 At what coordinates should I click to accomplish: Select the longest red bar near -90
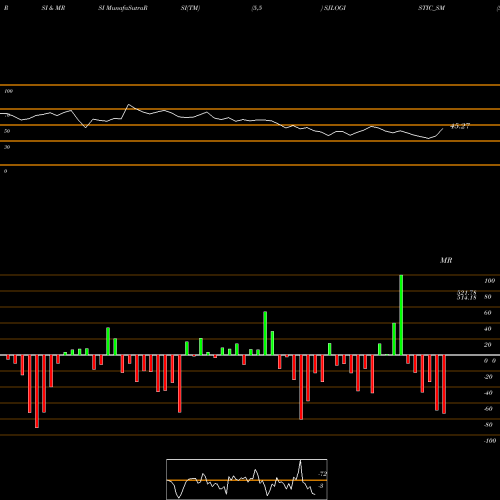point(37,391)
